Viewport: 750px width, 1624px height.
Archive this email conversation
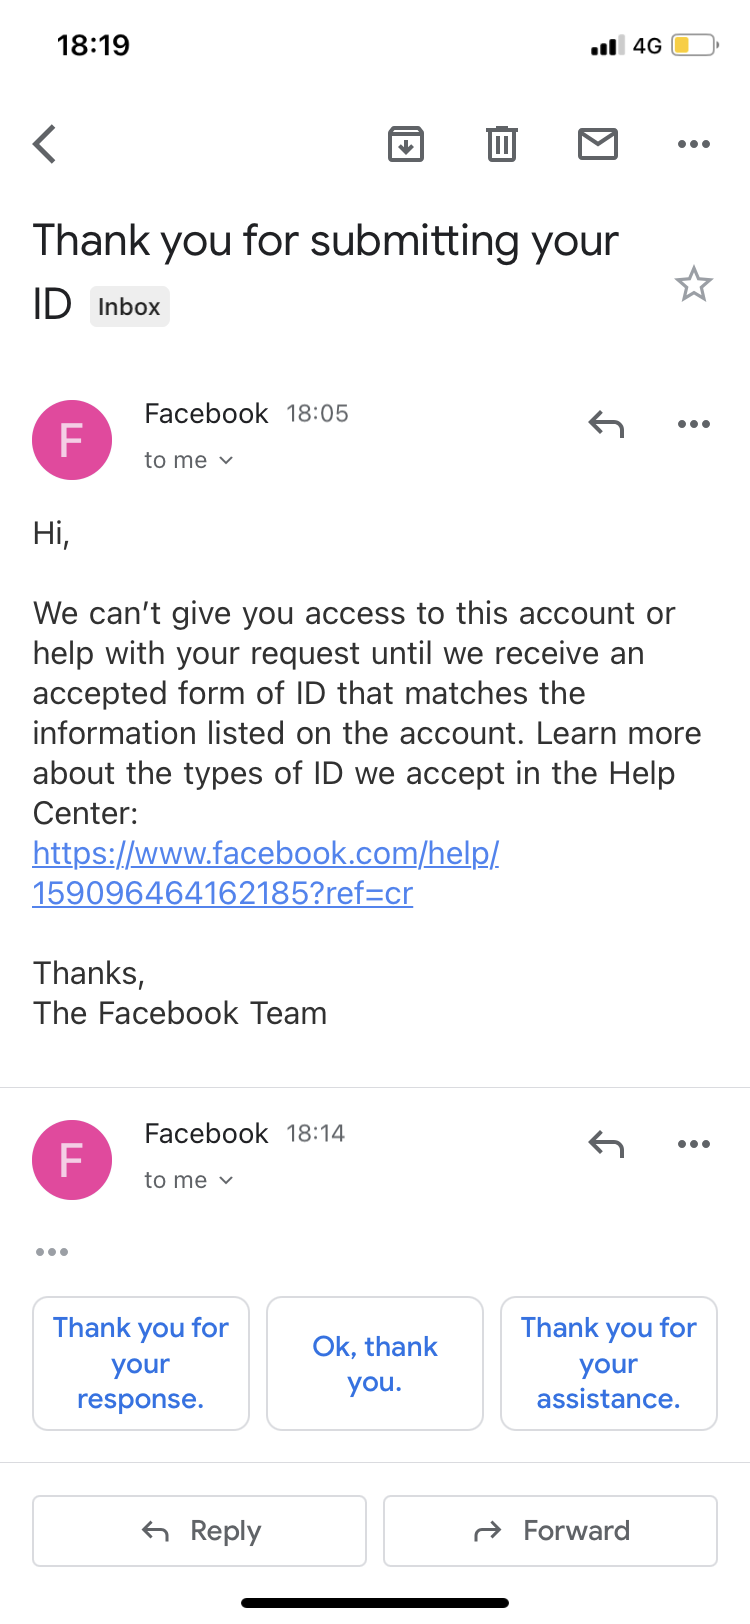tap(405, 144)
